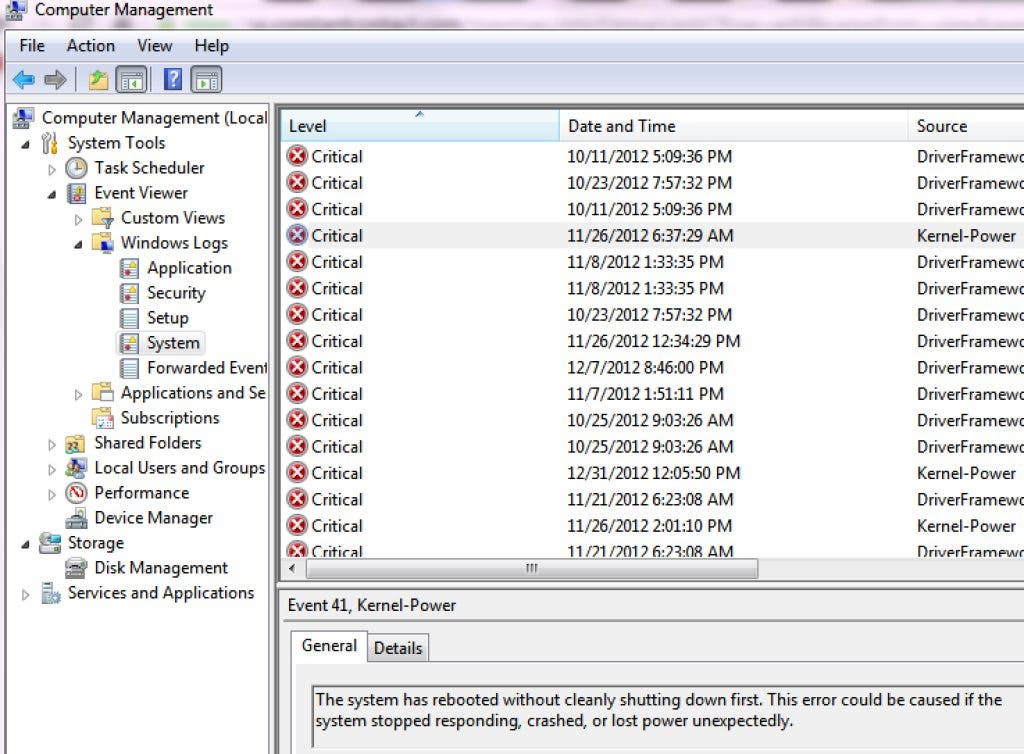Click the Storage icon in the tree
The width and height of the screenshot is (1024, 754).
pyautogui.click(x=50, y=542)
